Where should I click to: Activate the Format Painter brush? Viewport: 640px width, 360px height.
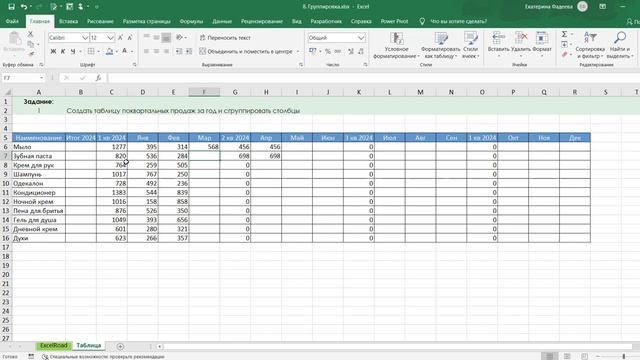click(x=31, y=54)
